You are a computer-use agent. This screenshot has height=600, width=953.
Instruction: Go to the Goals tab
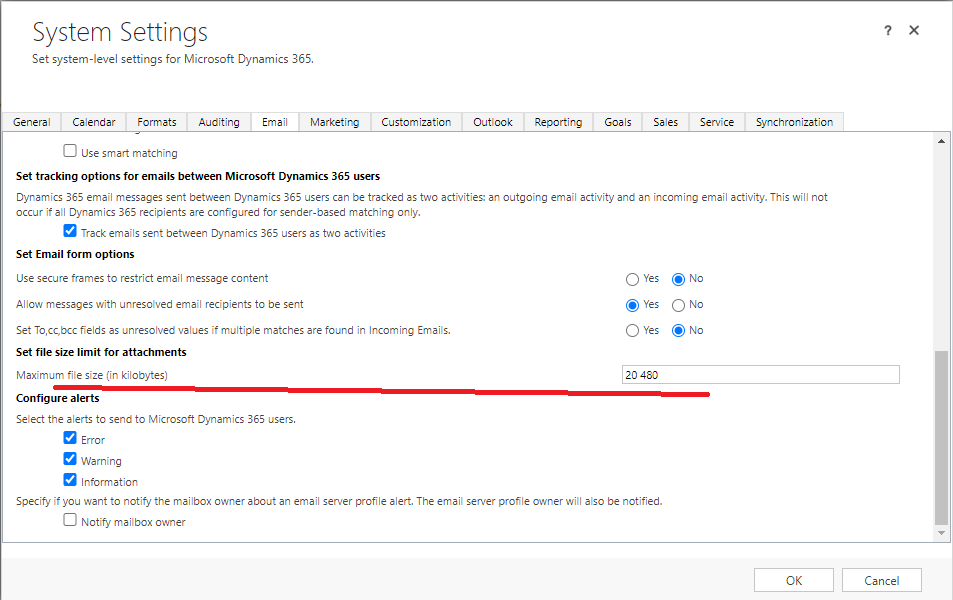(x=618, y=122)
